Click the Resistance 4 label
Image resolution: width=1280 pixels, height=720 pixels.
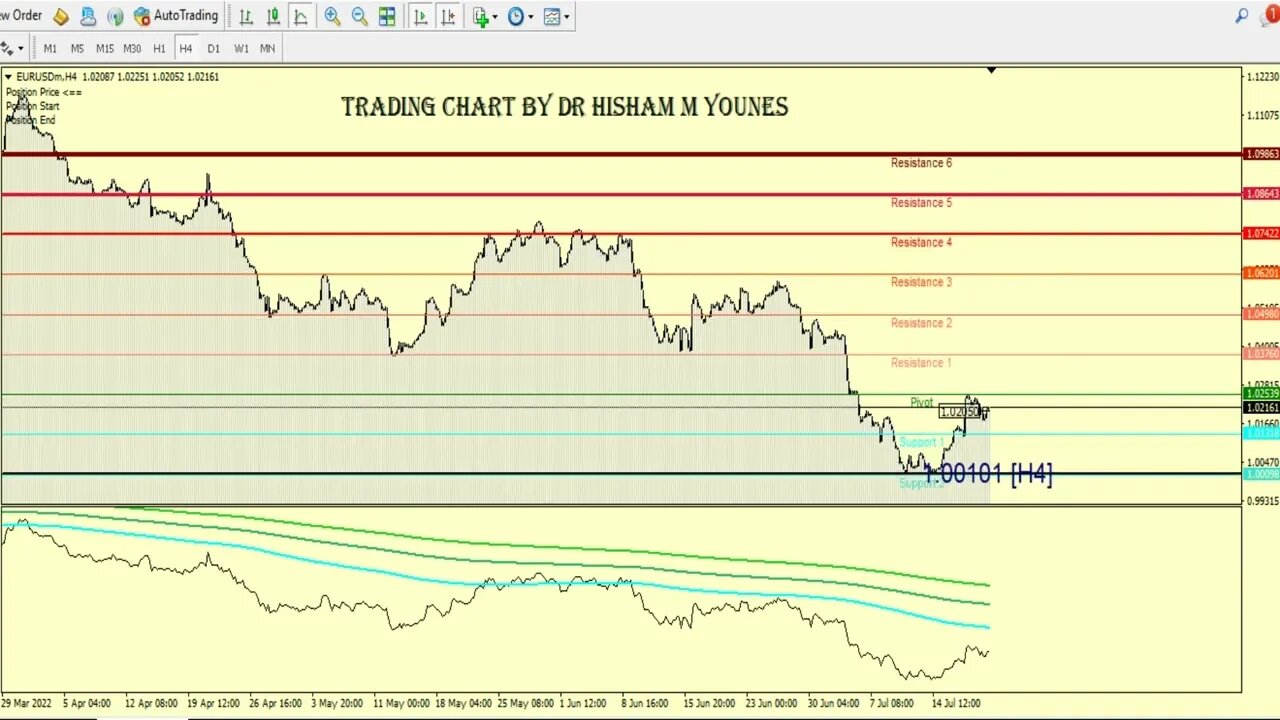point(921,243)
